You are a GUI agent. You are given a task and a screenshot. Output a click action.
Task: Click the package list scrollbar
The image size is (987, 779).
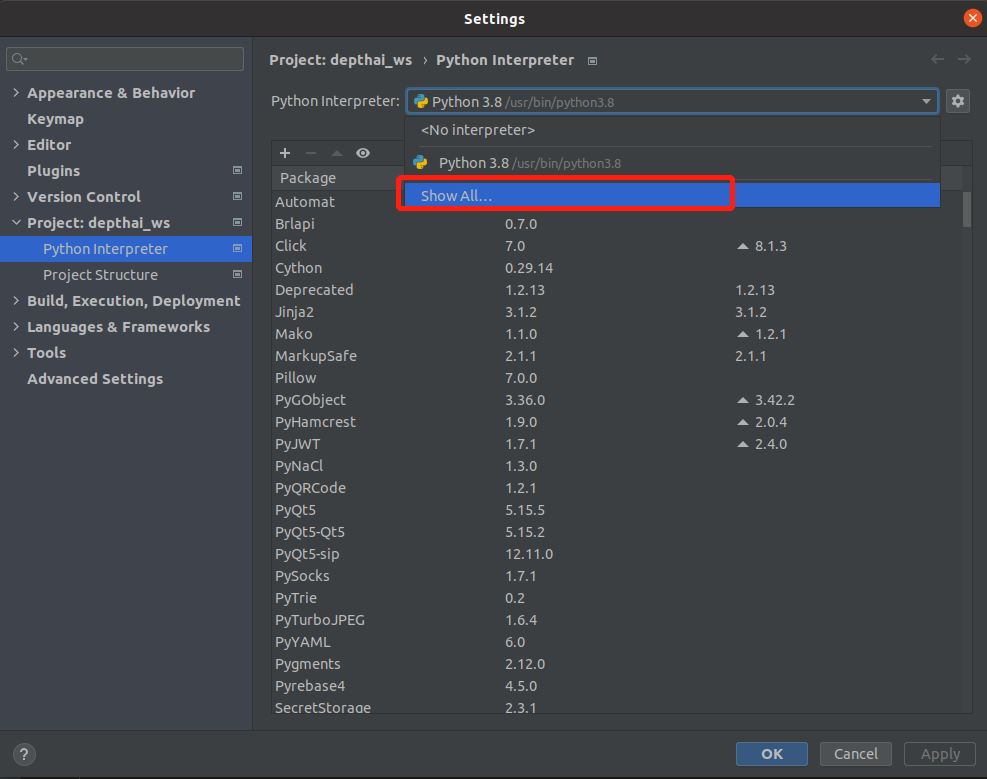(965, 210)
